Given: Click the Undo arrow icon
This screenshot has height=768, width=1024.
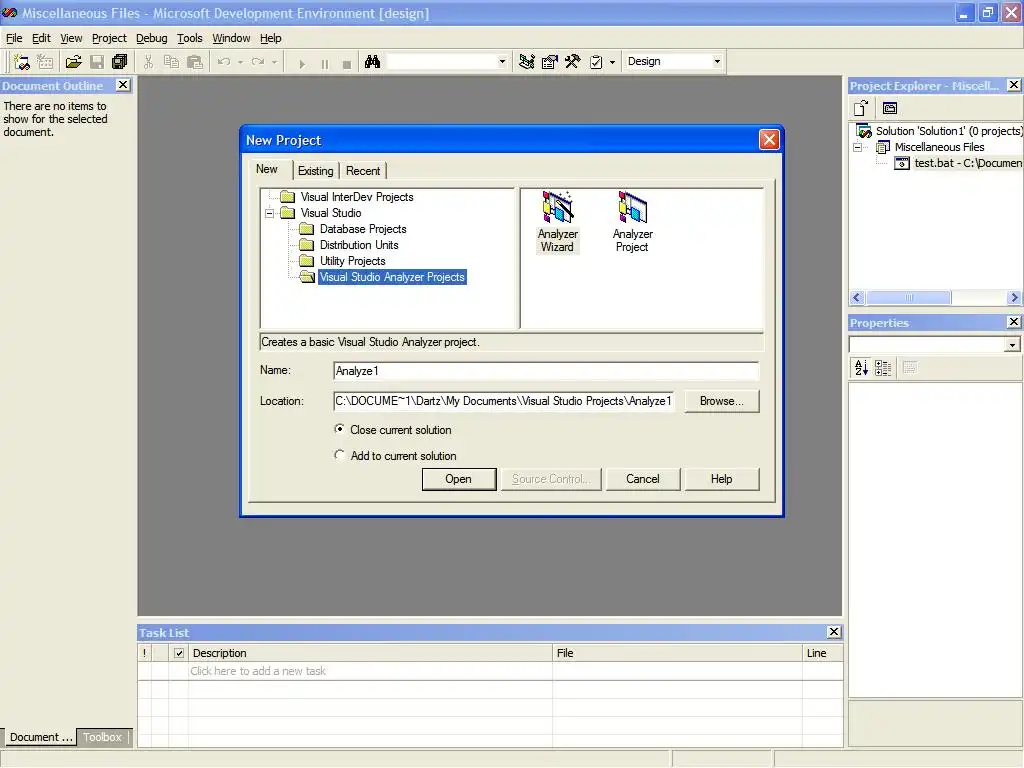Looking at the screenshot, I should point(224,62).
